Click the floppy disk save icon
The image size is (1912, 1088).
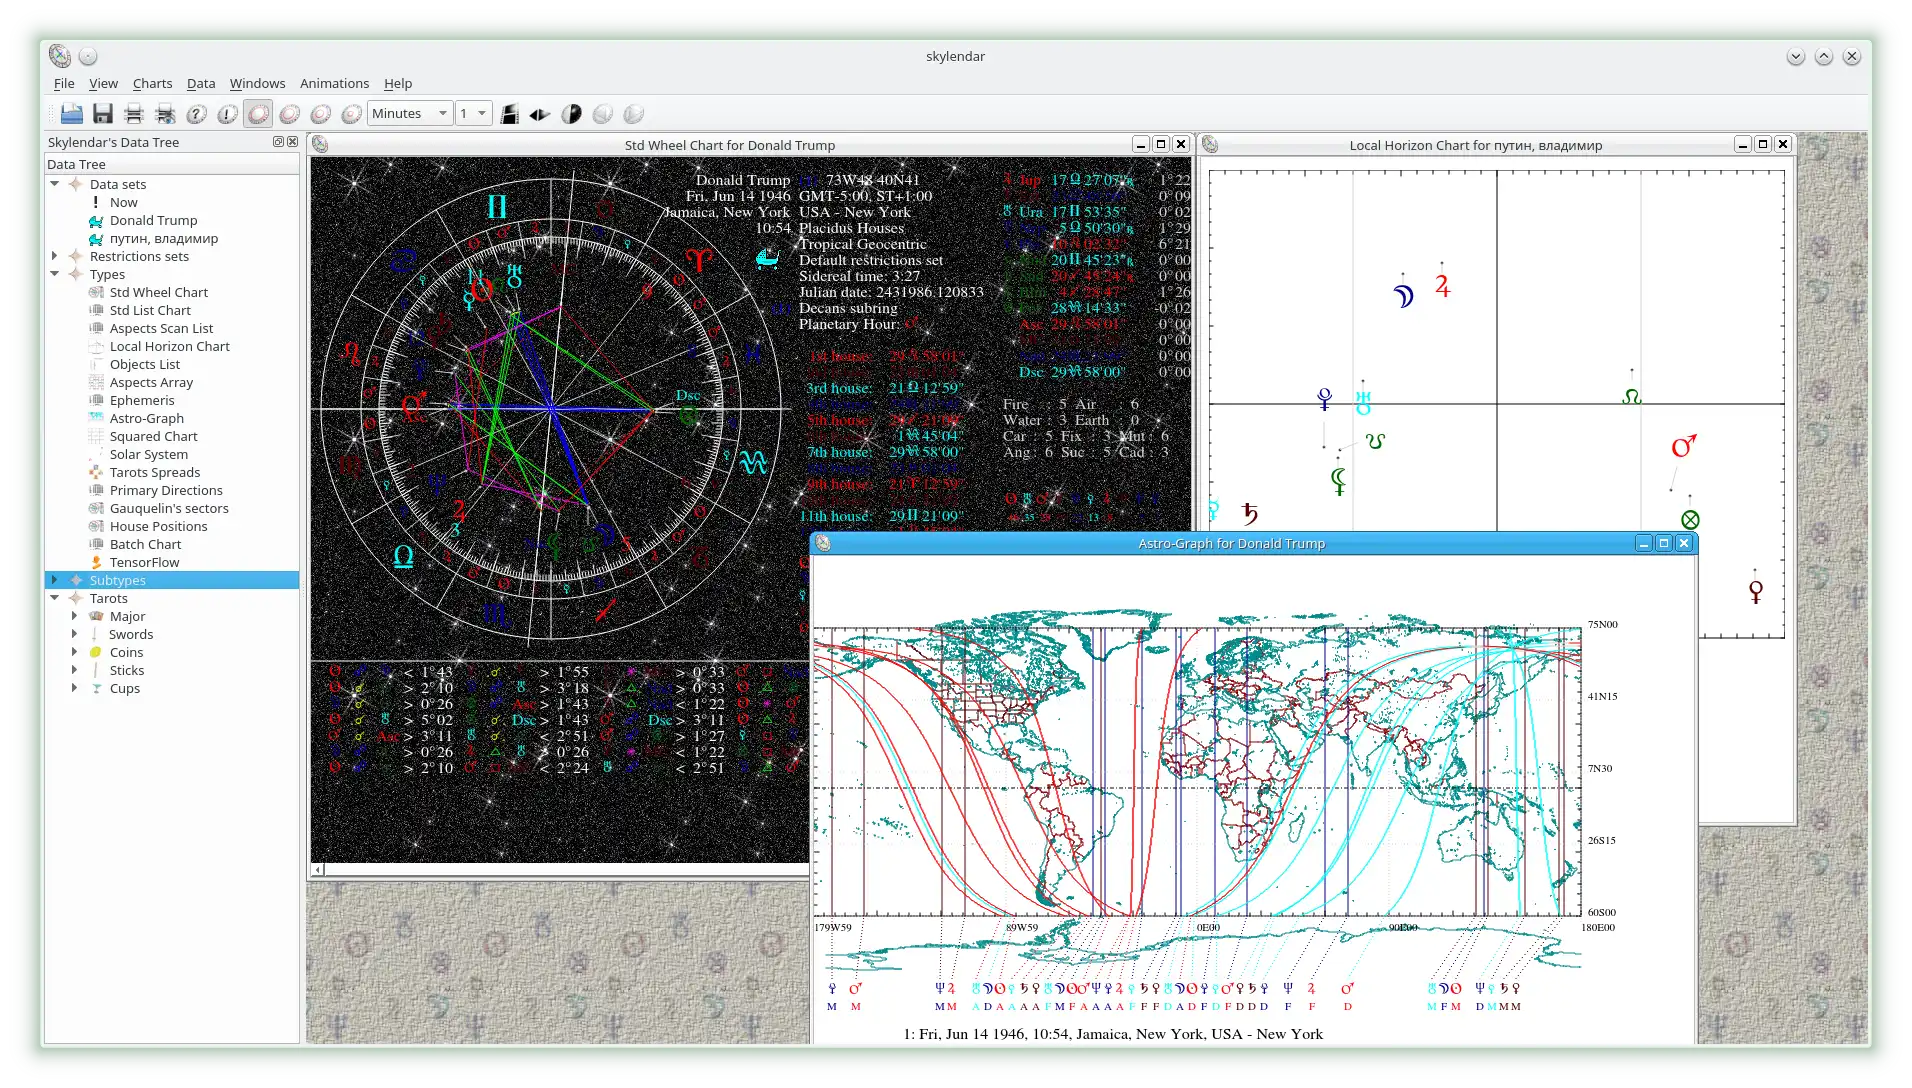[102, 114]
